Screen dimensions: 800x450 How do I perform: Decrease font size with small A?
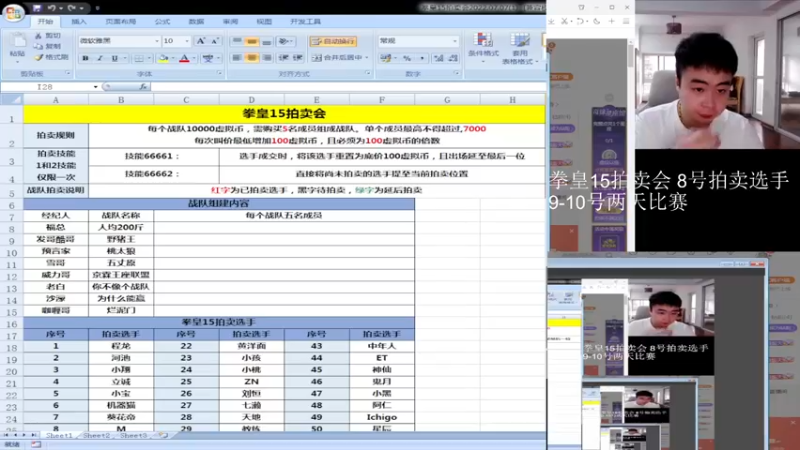(x=215, y=41)
